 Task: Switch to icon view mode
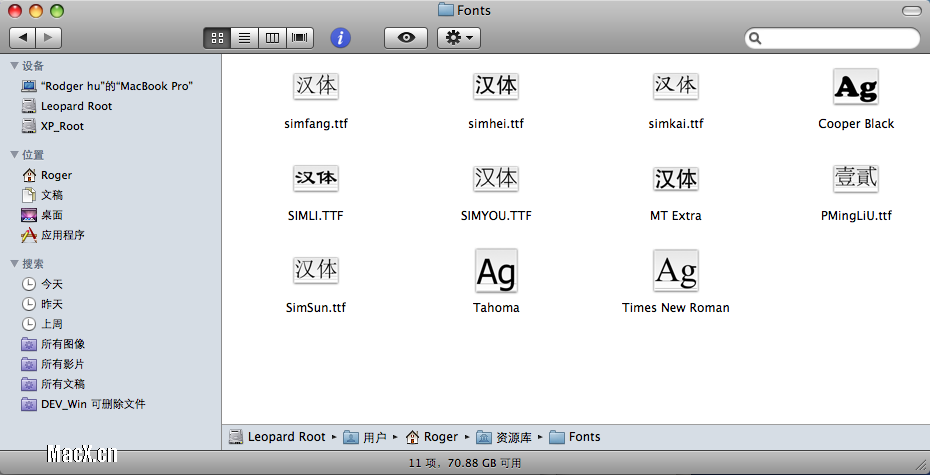pos(217,38)
